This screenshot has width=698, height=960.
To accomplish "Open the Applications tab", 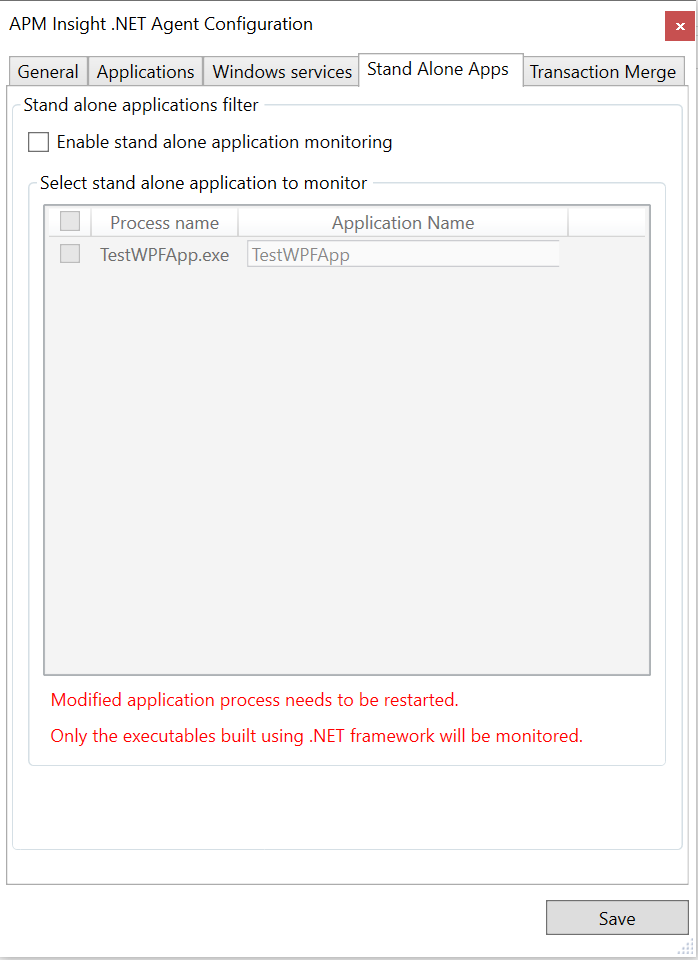I will coord(144,71).
